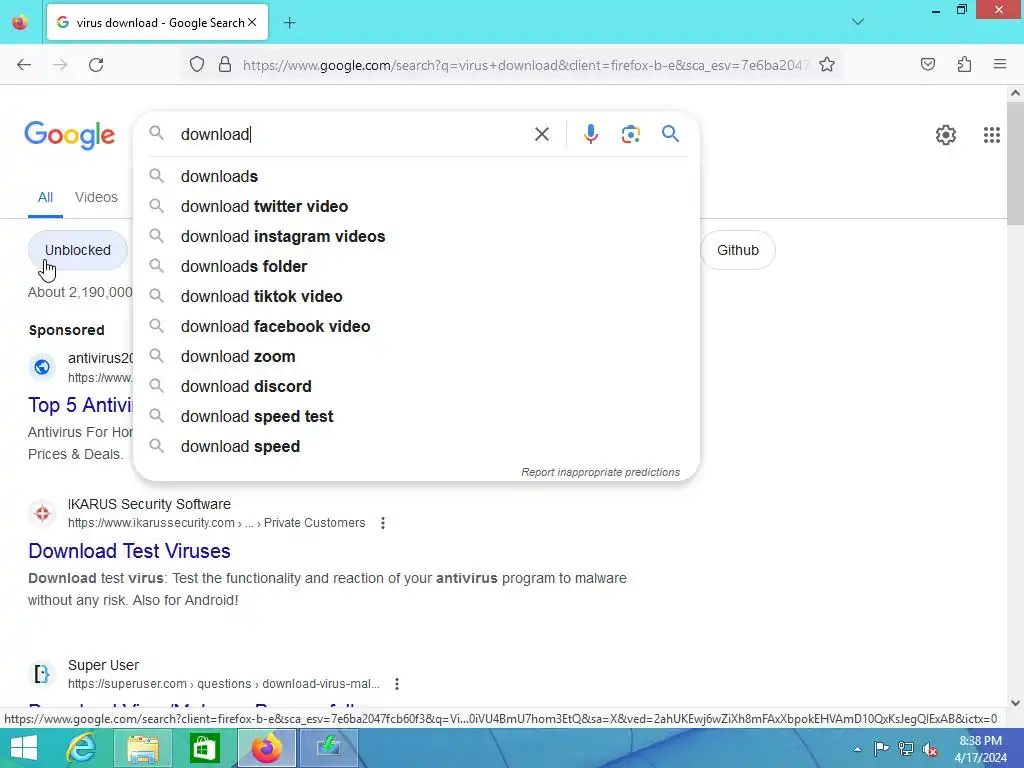The image size is (1024, 768).
Task: Open the Google apps grid
Action: (x=991, y=135)
